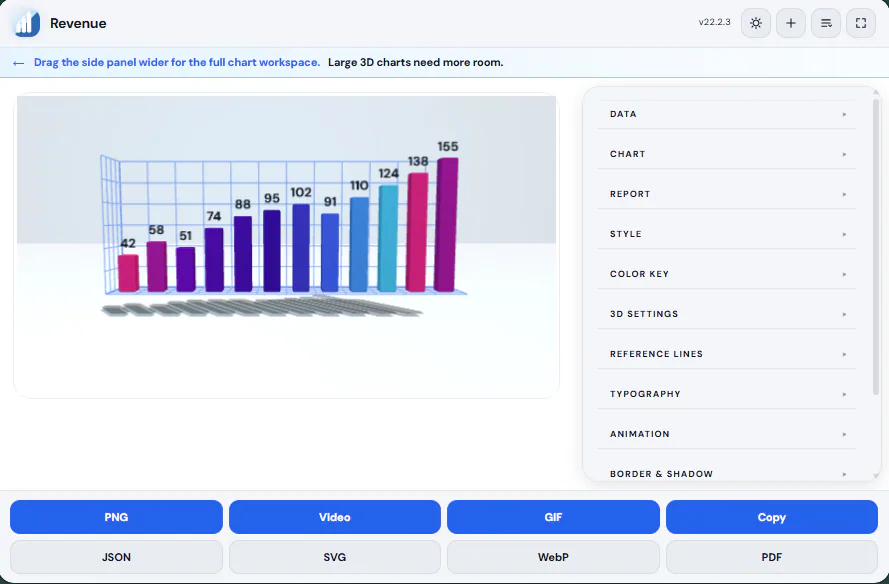Open the TYPOGRAPHY section
The image size is (889, 584).
(727, 394)
